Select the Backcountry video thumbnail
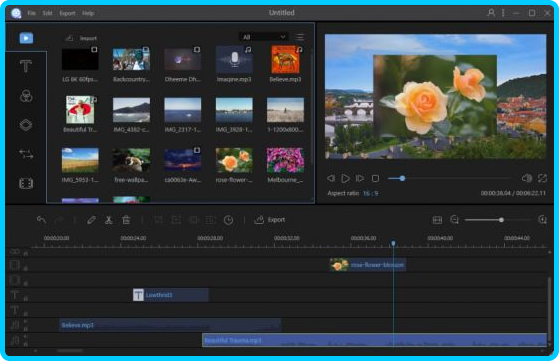This screenshot has width=559, height=361. click(x=131, y=60)
